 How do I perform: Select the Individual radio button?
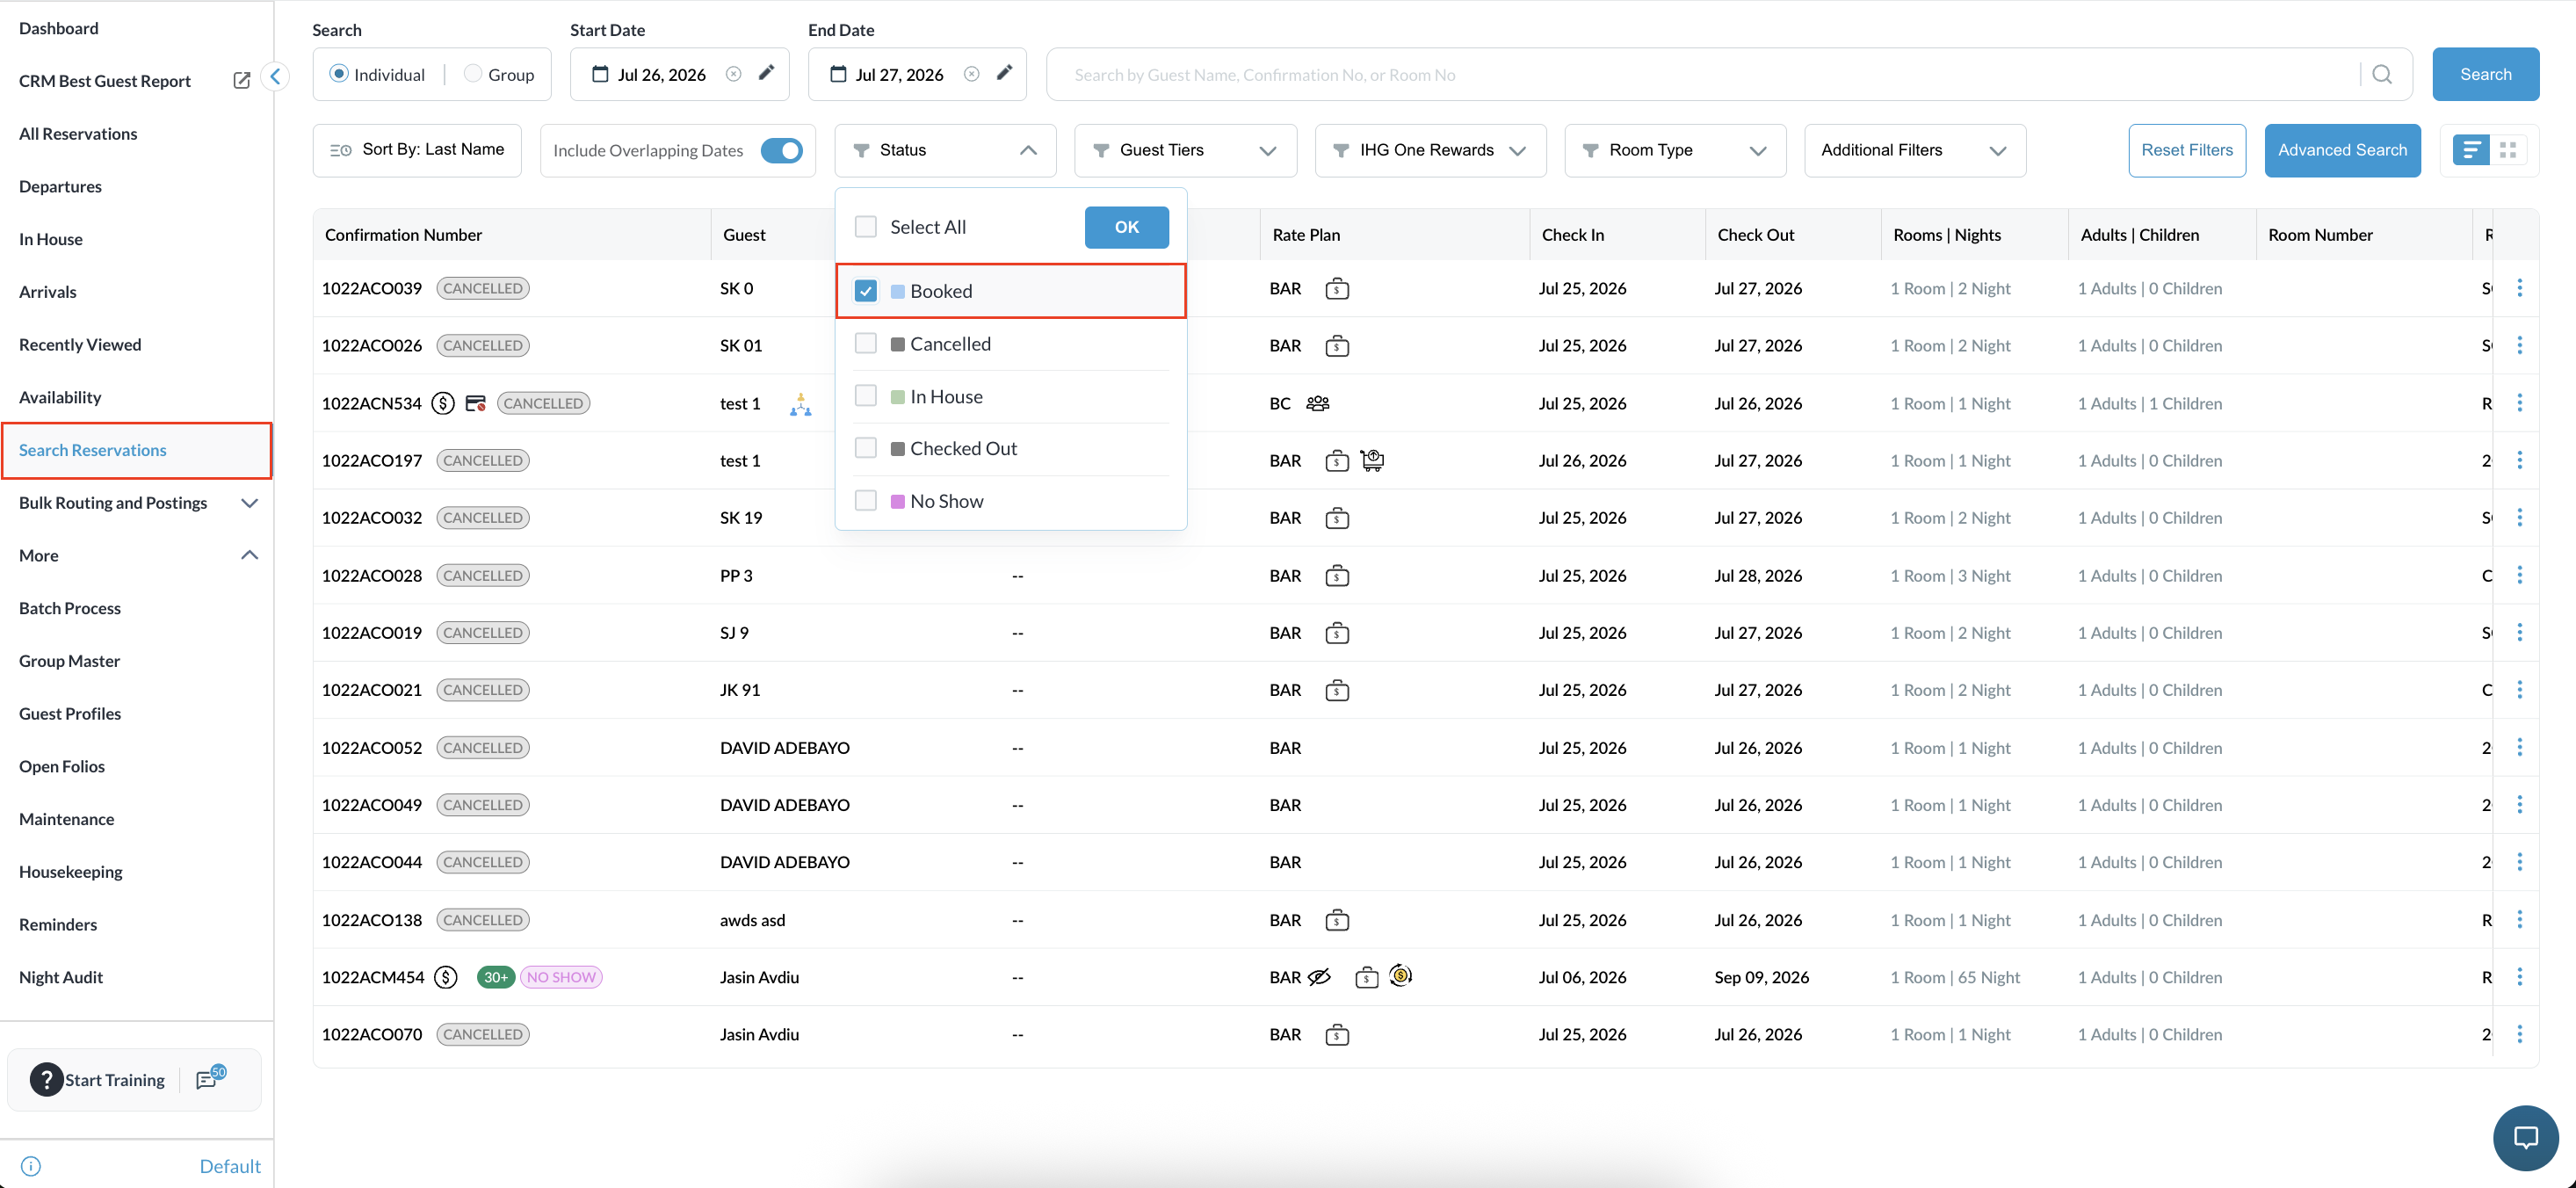(x=339, y=74)
